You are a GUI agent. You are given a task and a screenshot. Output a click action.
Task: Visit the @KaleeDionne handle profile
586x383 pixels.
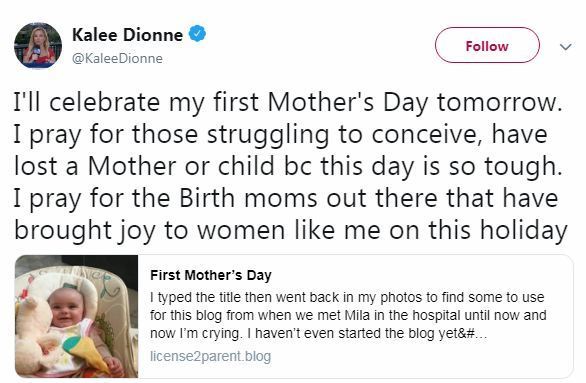click(x=117, y=58)
